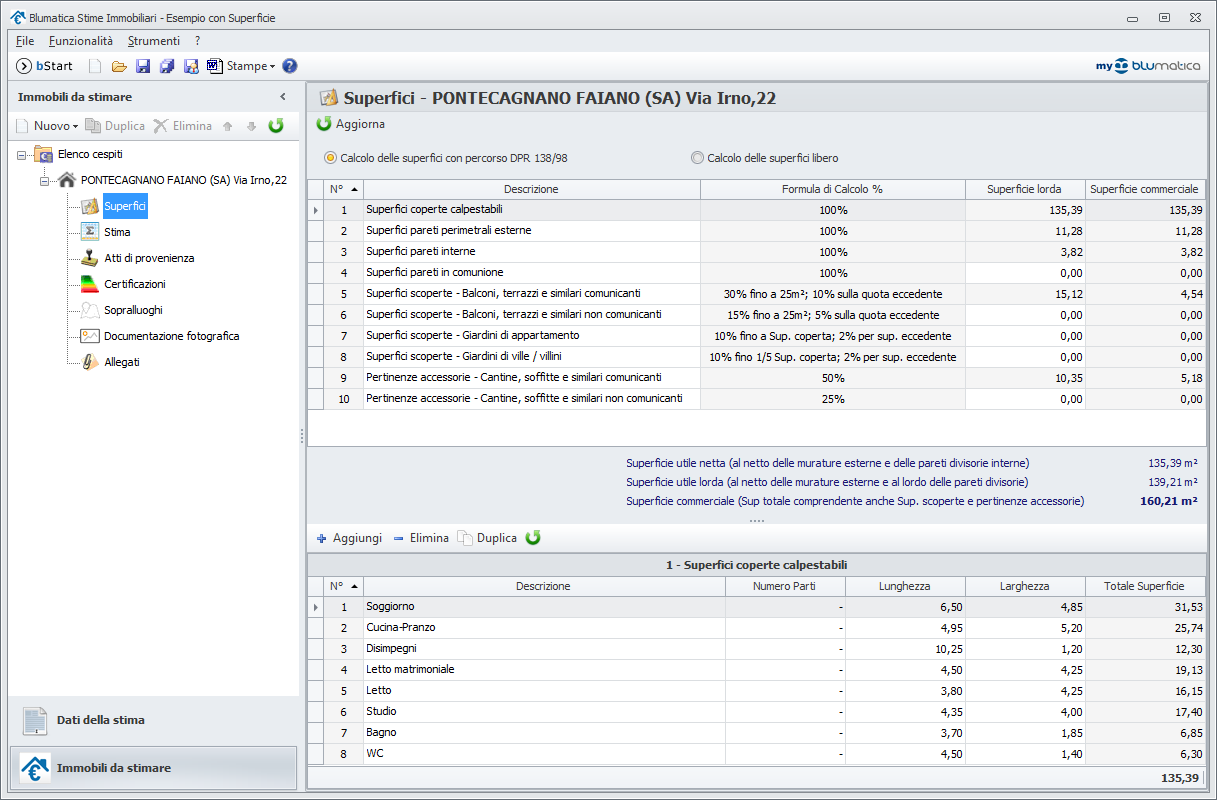Open the Stima tree item
This screenshot has width=1217, height=800.
click(117, 232)
